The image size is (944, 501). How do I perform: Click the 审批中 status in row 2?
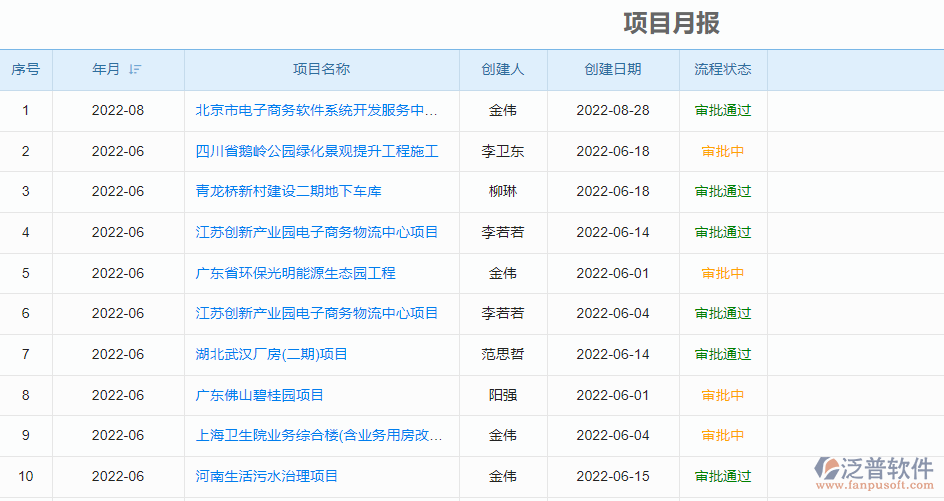(x=722, y=151)
